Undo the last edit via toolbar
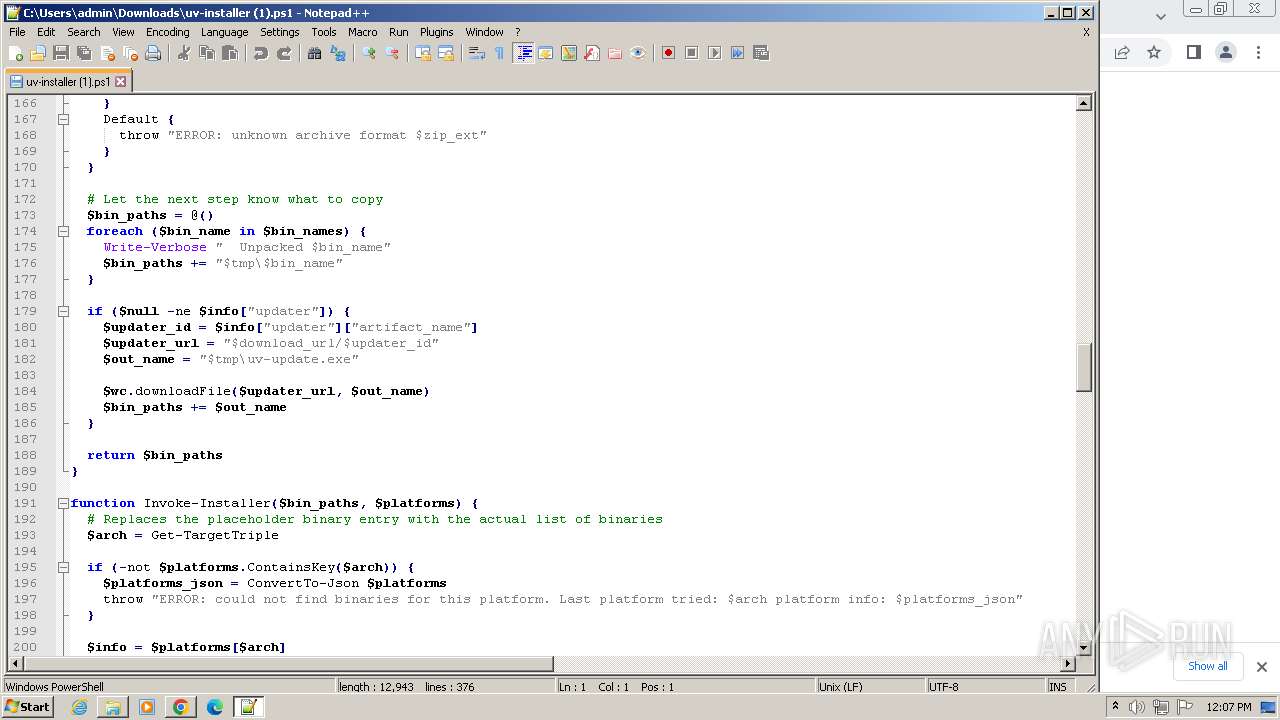Image resolution: width=1280 pixels, height=720 pixels. [x=261, y=53]
